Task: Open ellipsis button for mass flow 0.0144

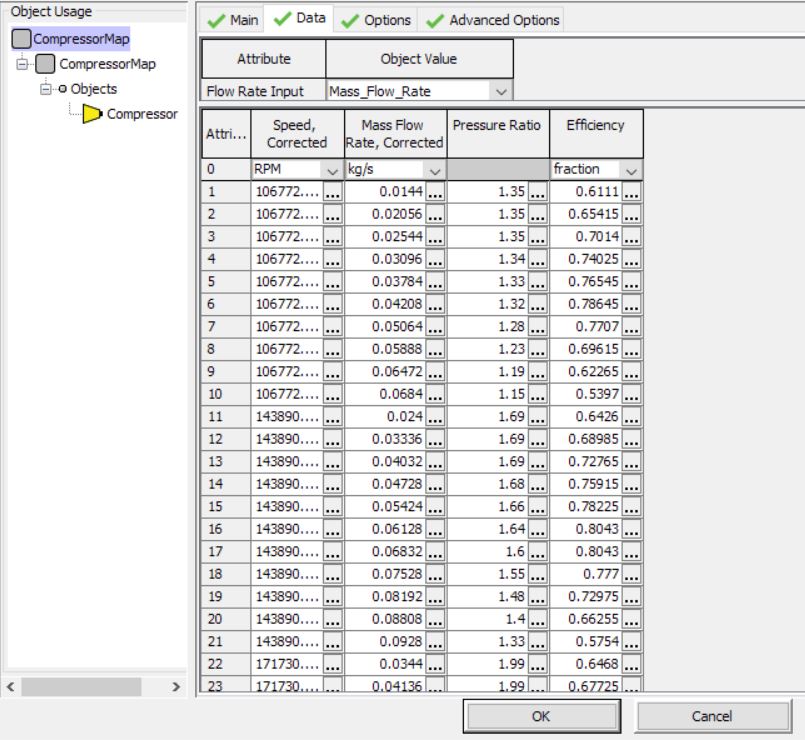Action: click(x=435, y=192)
